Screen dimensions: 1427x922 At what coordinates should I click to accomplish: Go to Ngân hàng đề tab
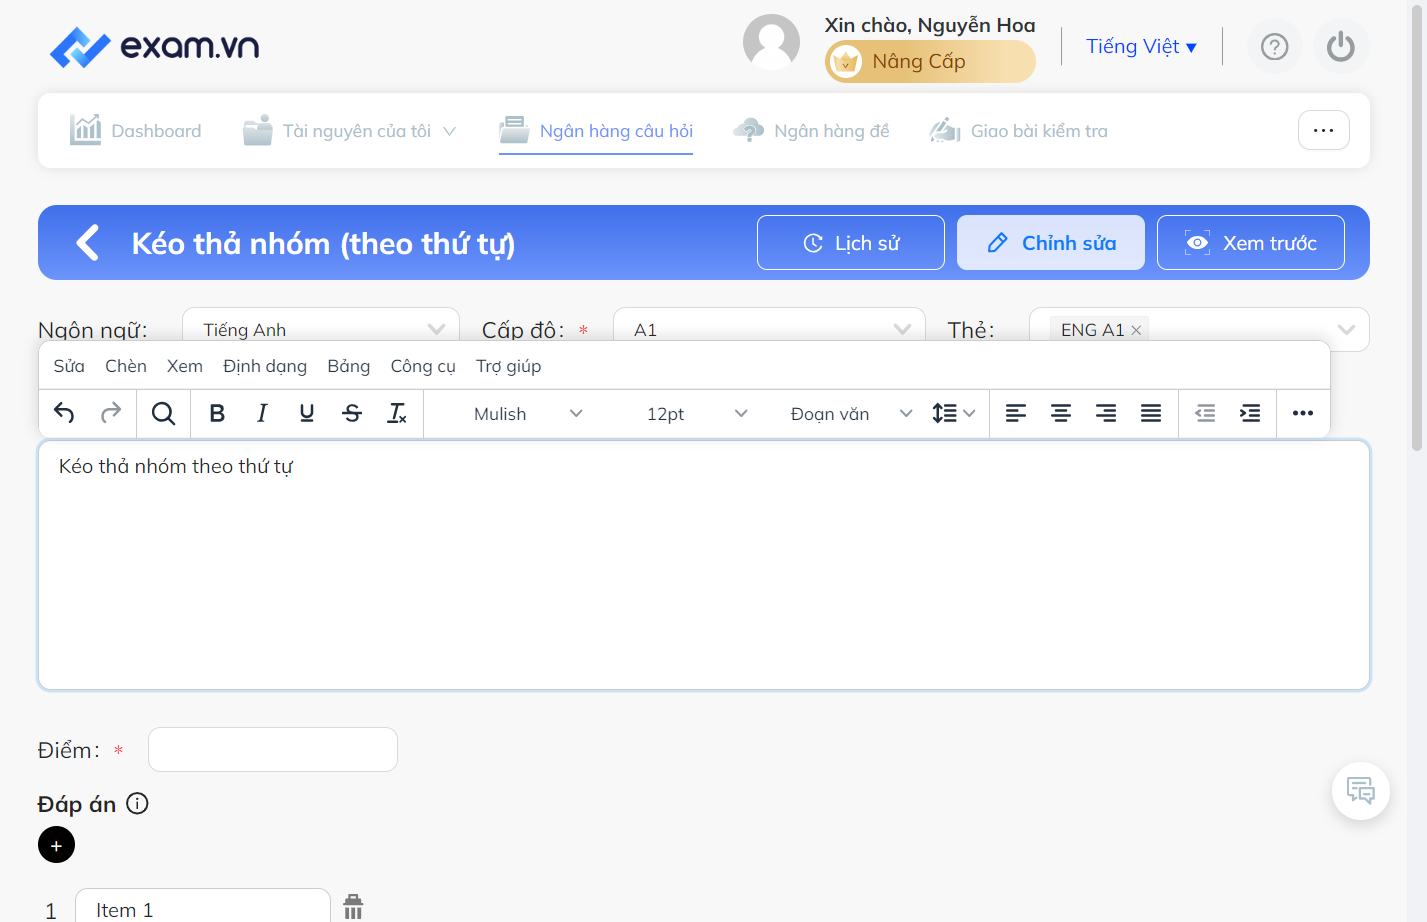pos(811,131)
